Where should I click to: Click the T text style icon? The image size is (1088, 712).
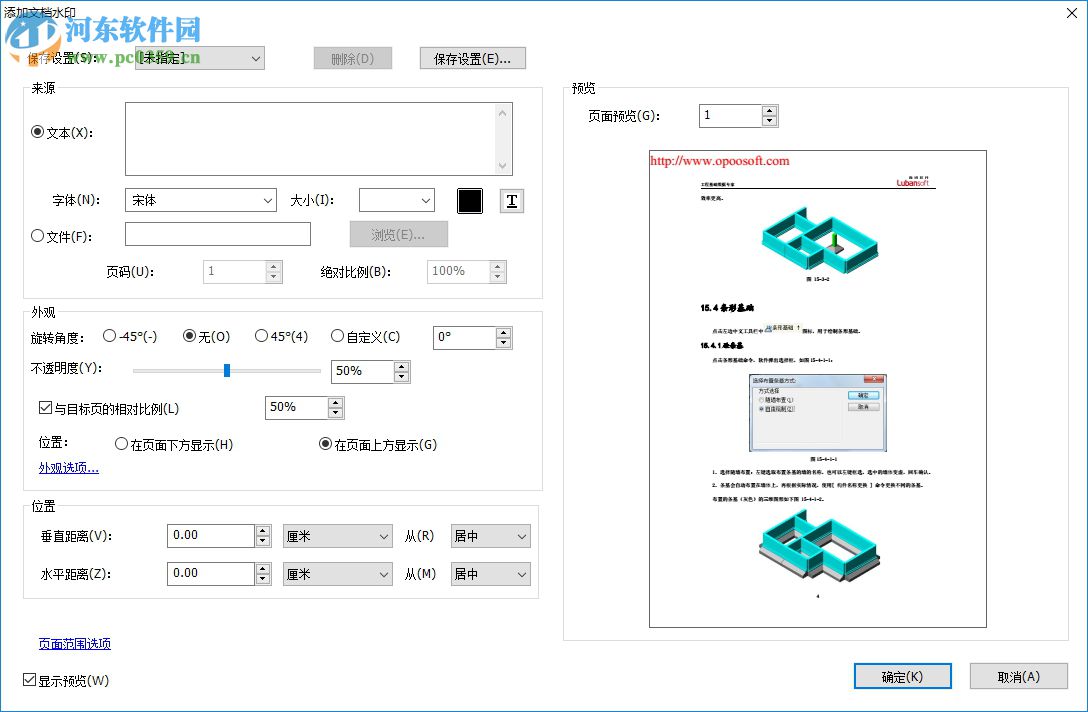pyautogui.click(x=511, y=200)
